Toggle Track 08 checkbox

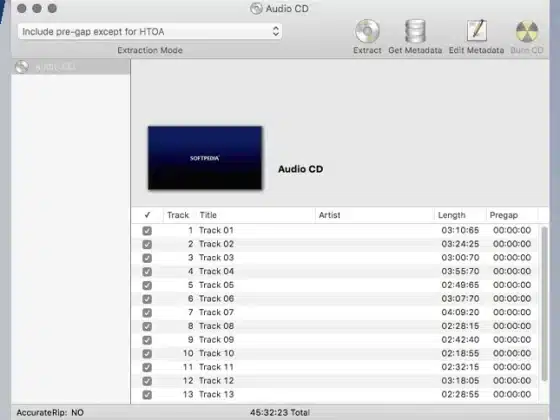click(x=147, y=326)
